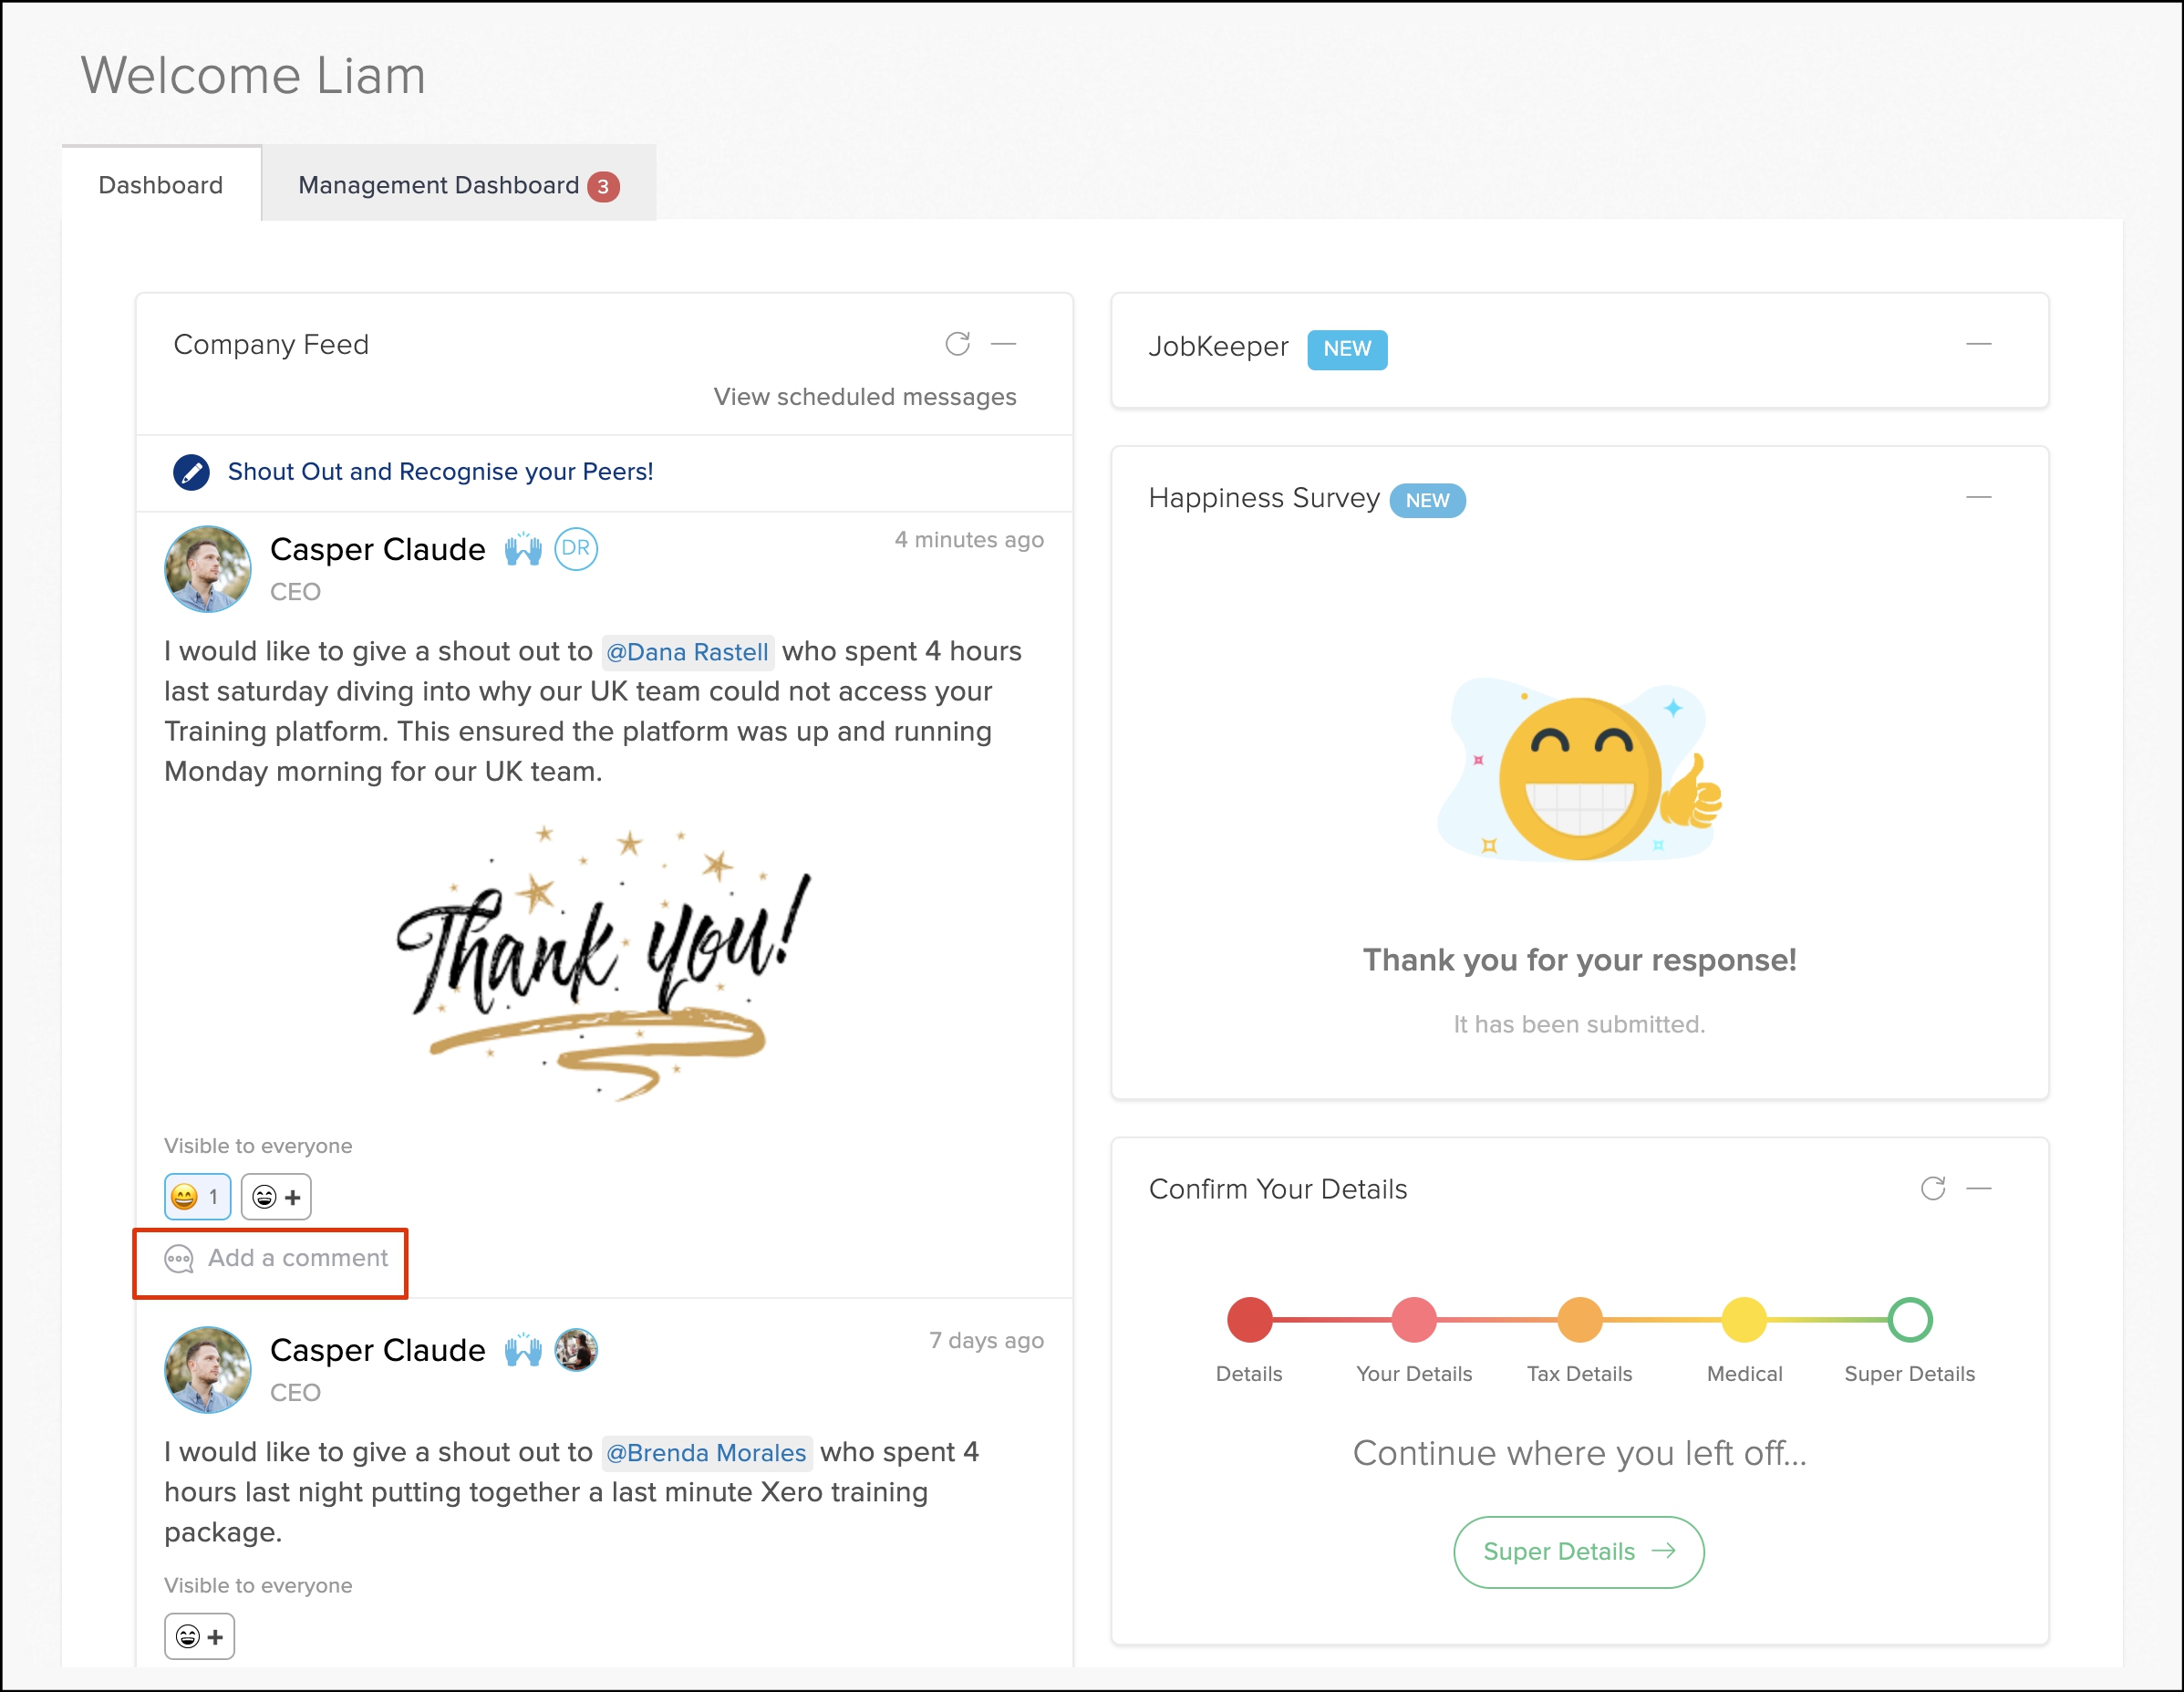Screen dimensions: 2184x1692
Task: Refresh the Confirm Your Details widget
Action: [1932, 1188]
